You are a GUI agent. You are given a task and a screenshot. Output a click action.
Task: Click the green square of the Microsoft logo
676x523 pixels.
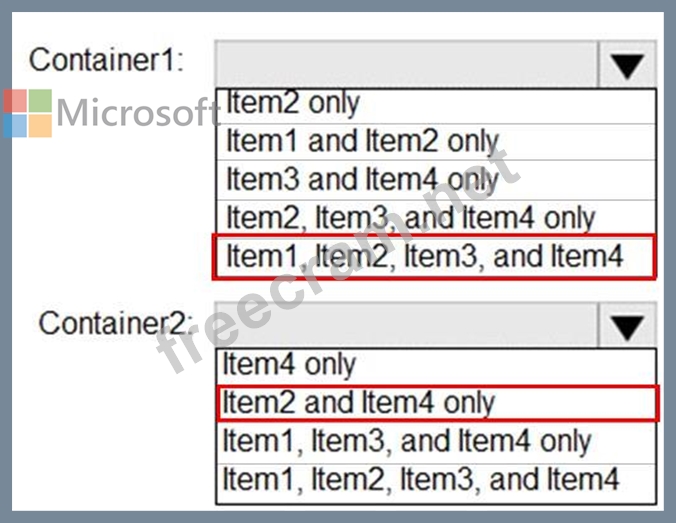[x=40, y=101]
